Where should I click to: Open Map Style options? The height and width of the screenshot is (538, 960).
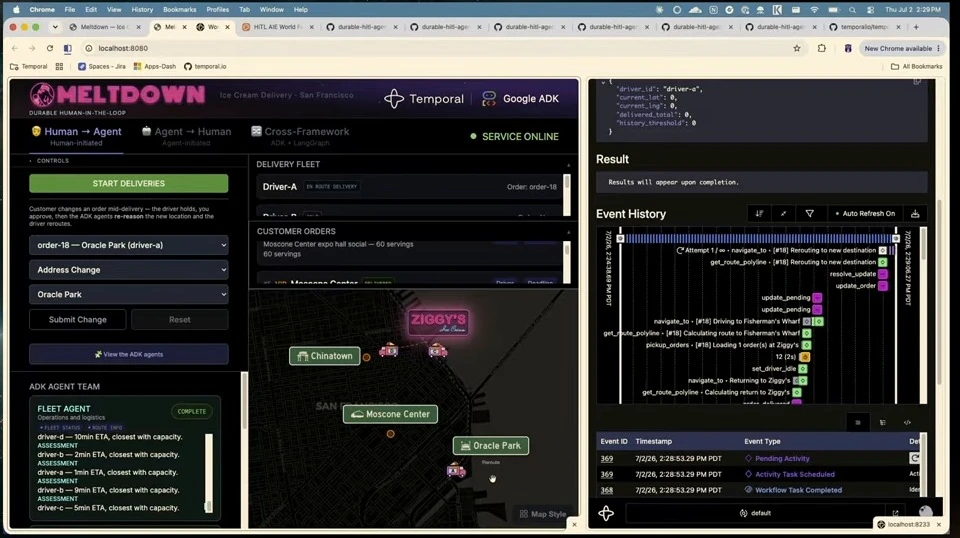pyautogui.click(x=542, y=514)
